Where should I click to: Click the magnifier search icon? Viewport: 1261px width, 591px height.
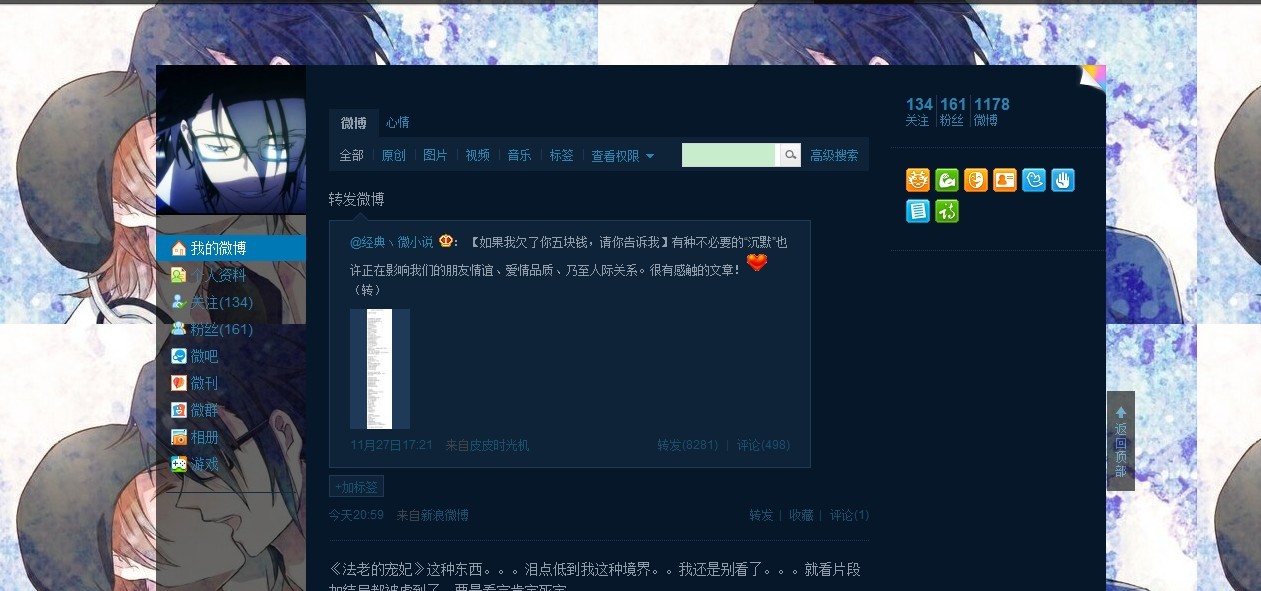click(790, 155)
